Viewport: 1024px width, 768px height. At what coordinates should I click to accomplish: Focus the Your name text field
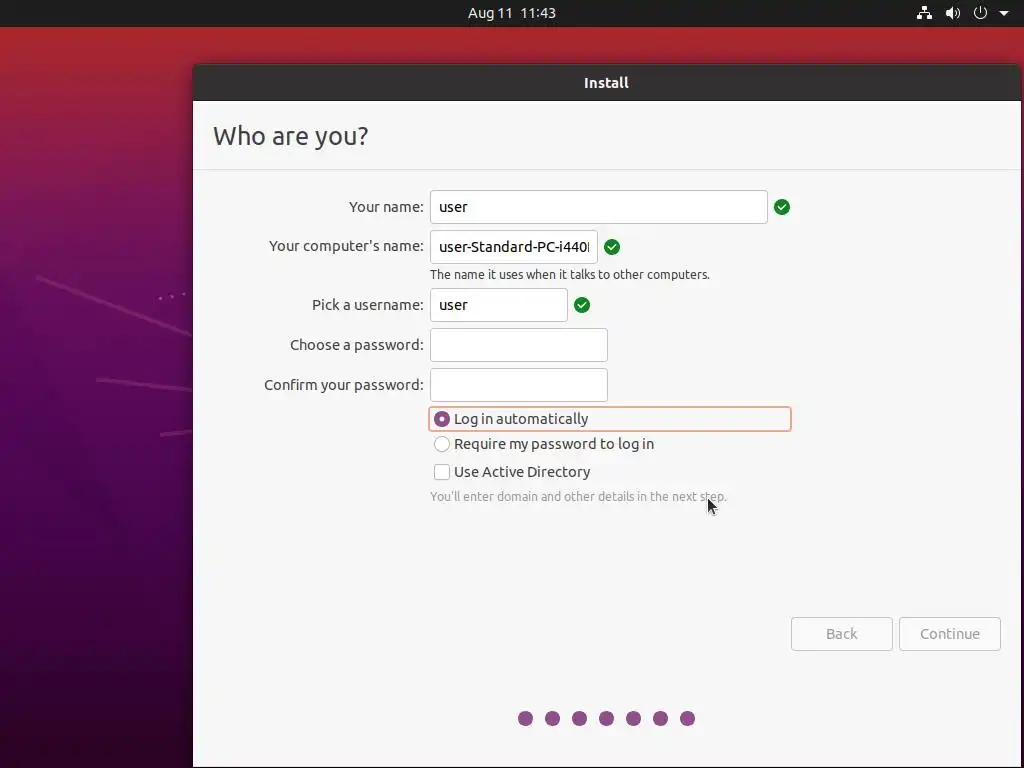tap(598, 207)
